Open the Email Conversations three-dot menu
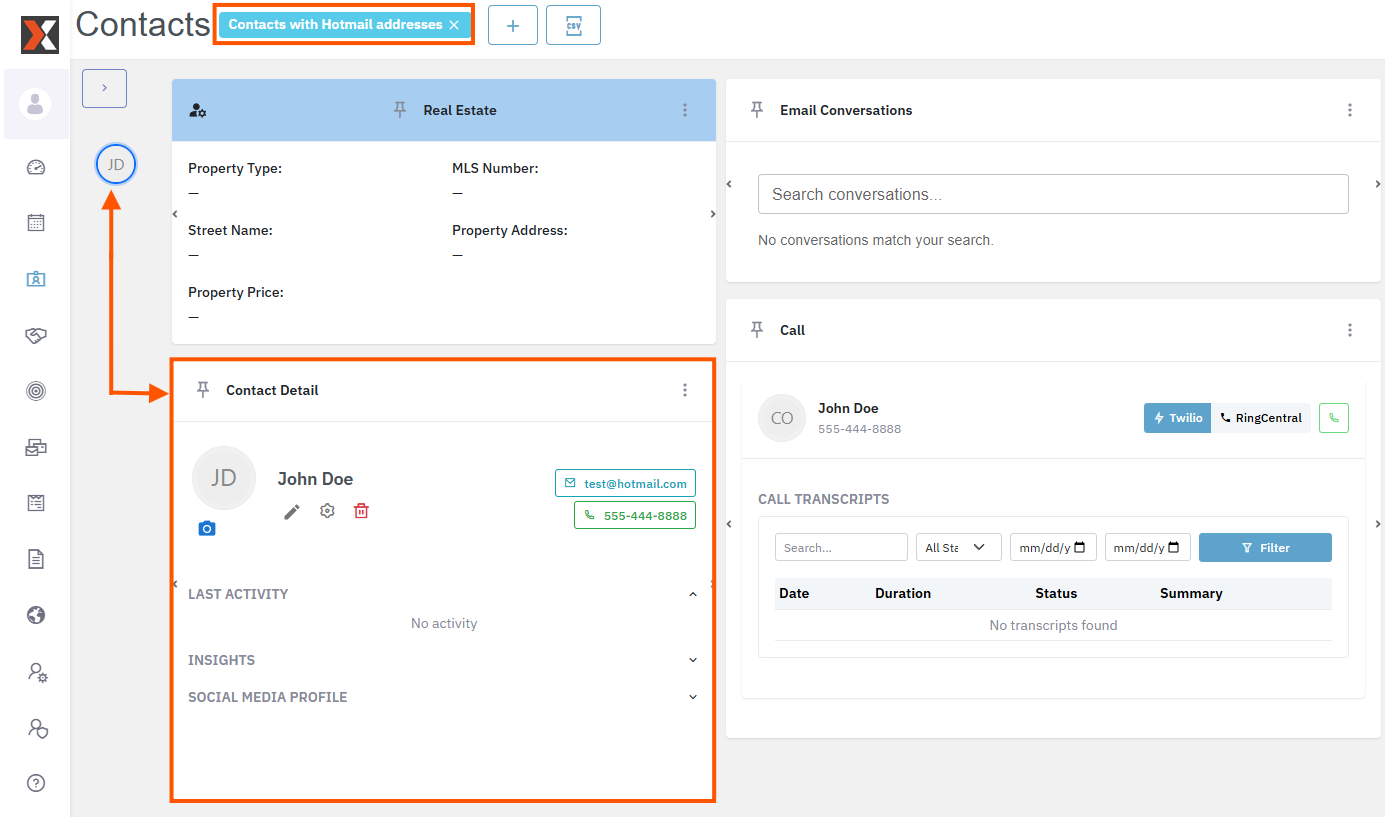This screenshot has width=1385, height=817. pyautogui.click(x=1350, y=110)
